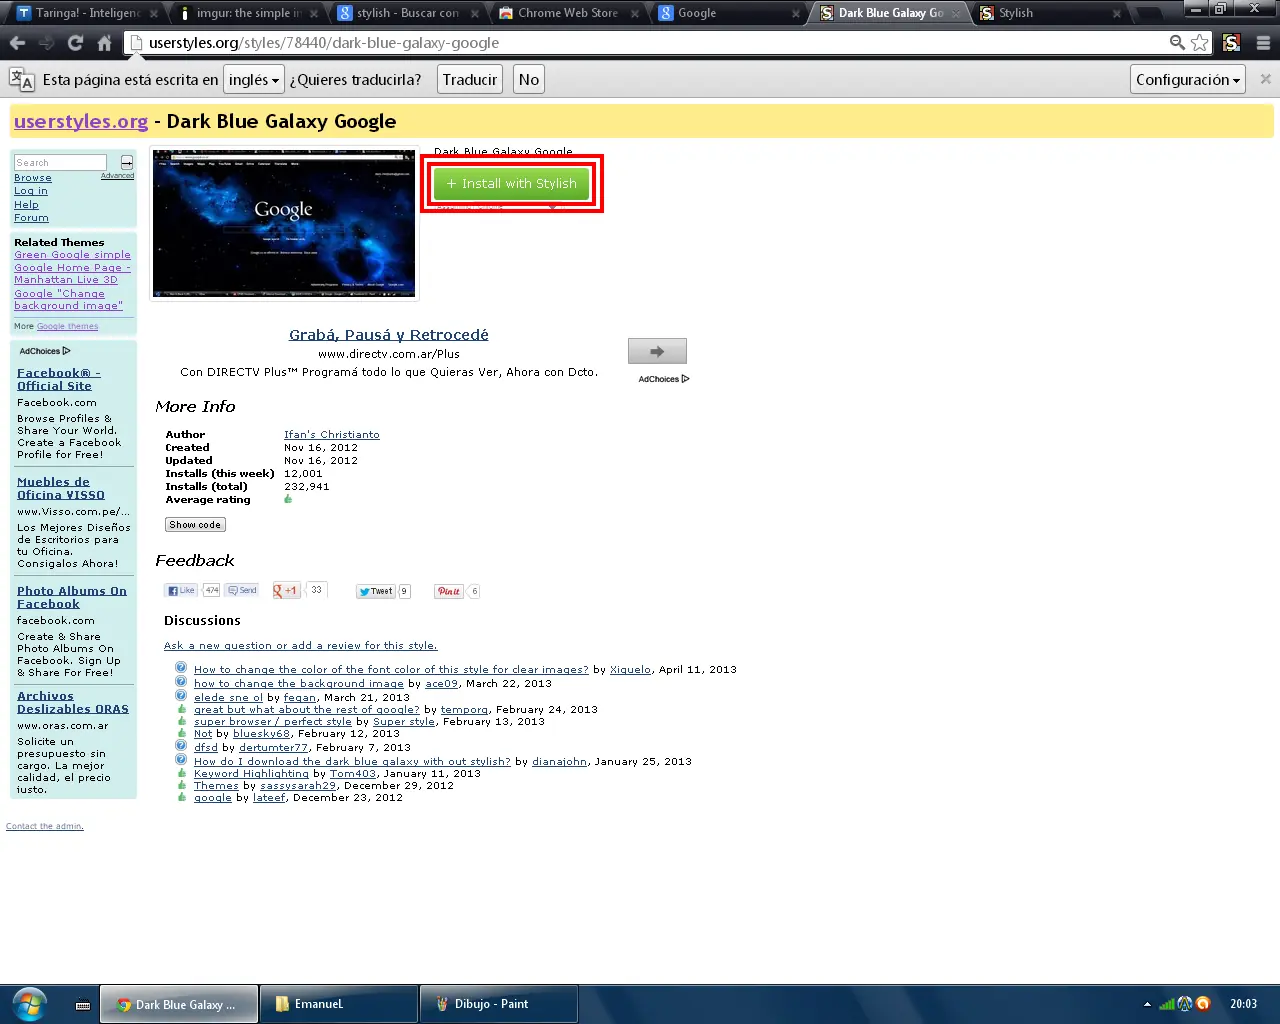The image size is (1280, 1024).
Task: Close the translate bar
Action: coord(1265,79)
